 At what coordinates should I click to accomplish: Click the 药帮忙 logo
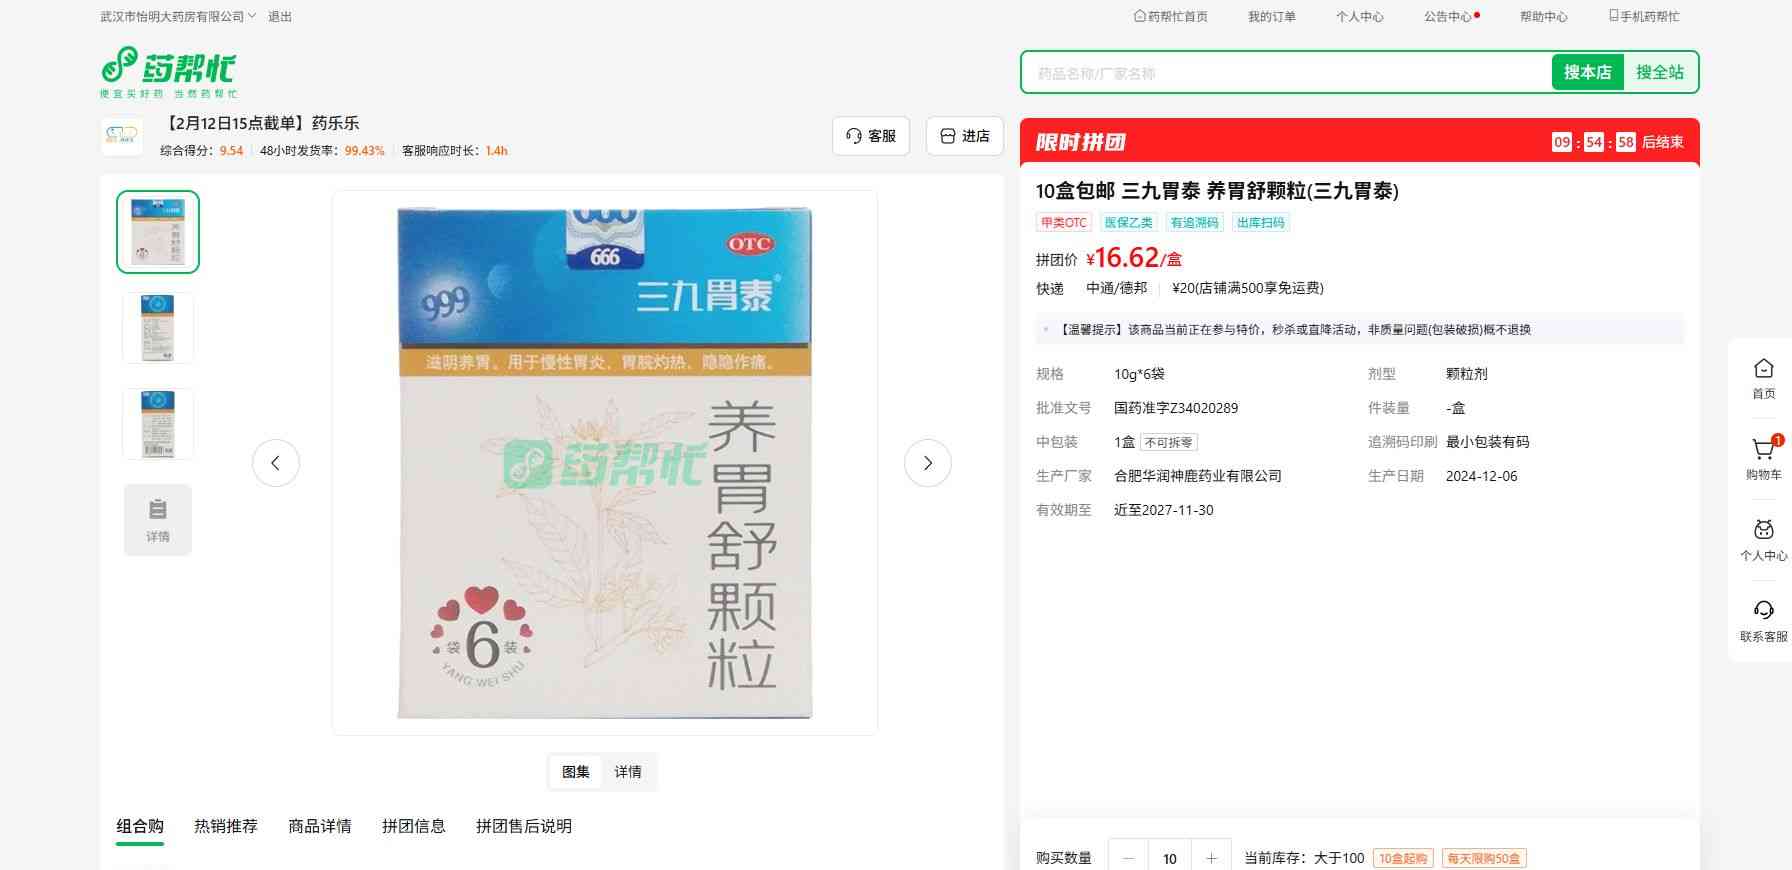[x=168, y=71]
